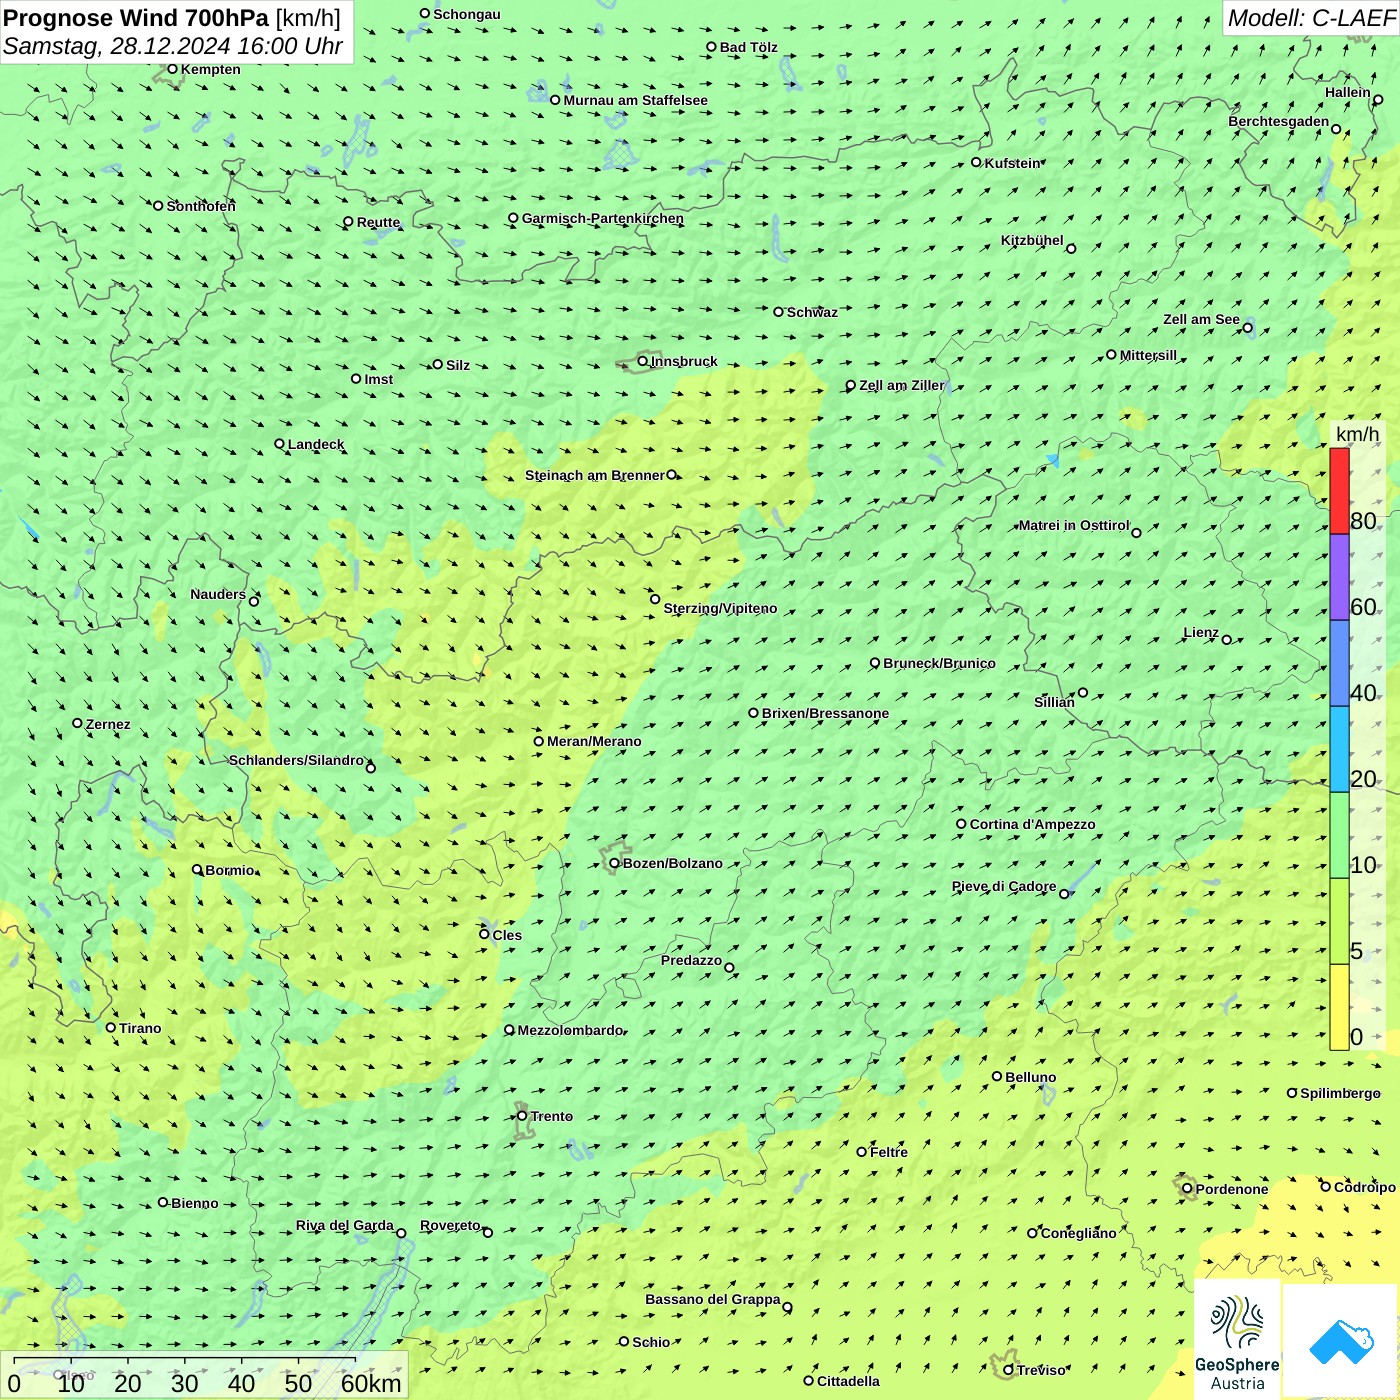
Task: Click the Kempten city marker
Action: (x=172, y=69)
